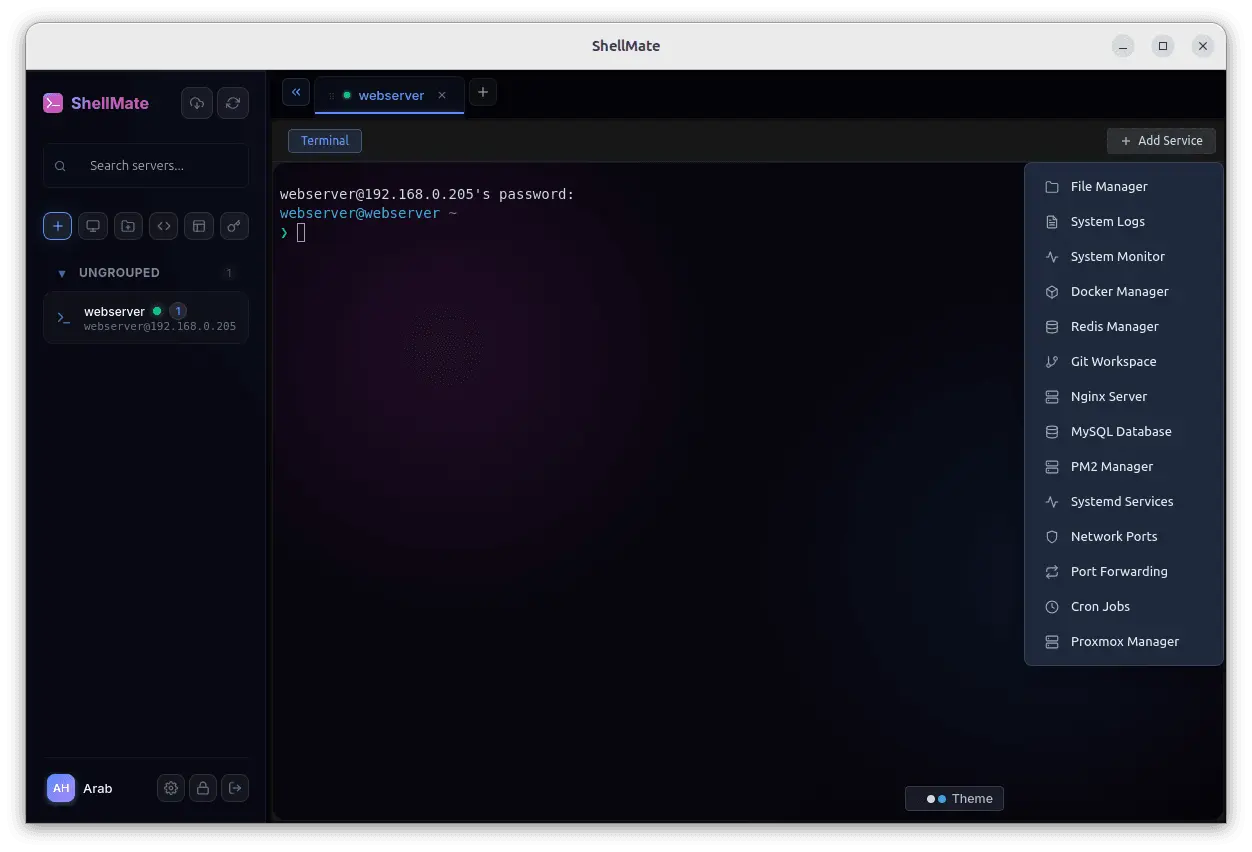The image size is (1252, 852).
Task: Maximize the ShellMate window
Action: coord(1163,46)
